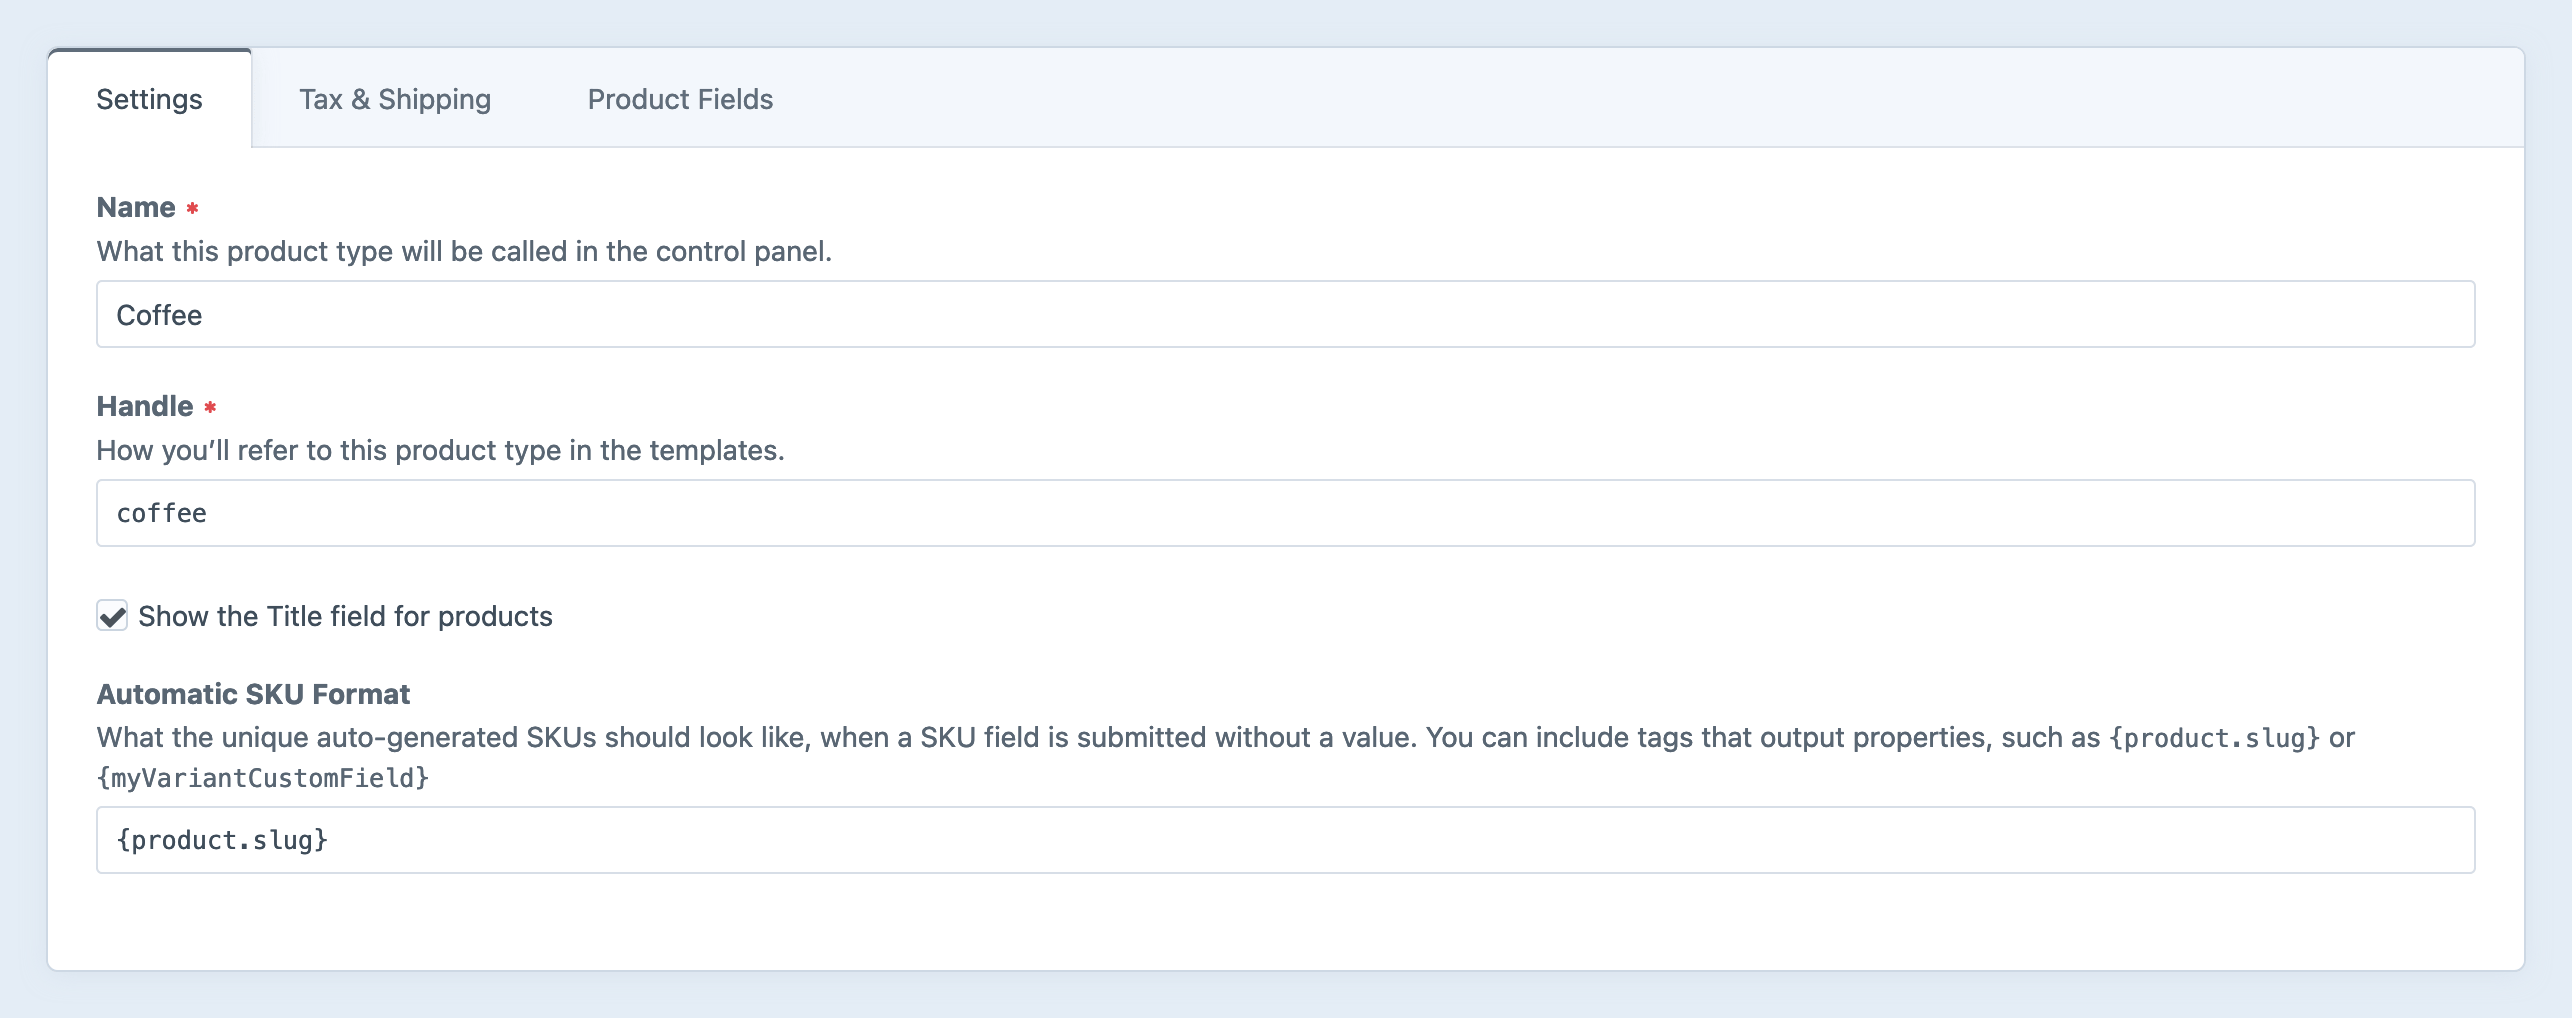The height and width of the screenshot is (1018, 2572).
Task: Click the bold Name field label
Action: click(136, 207)
